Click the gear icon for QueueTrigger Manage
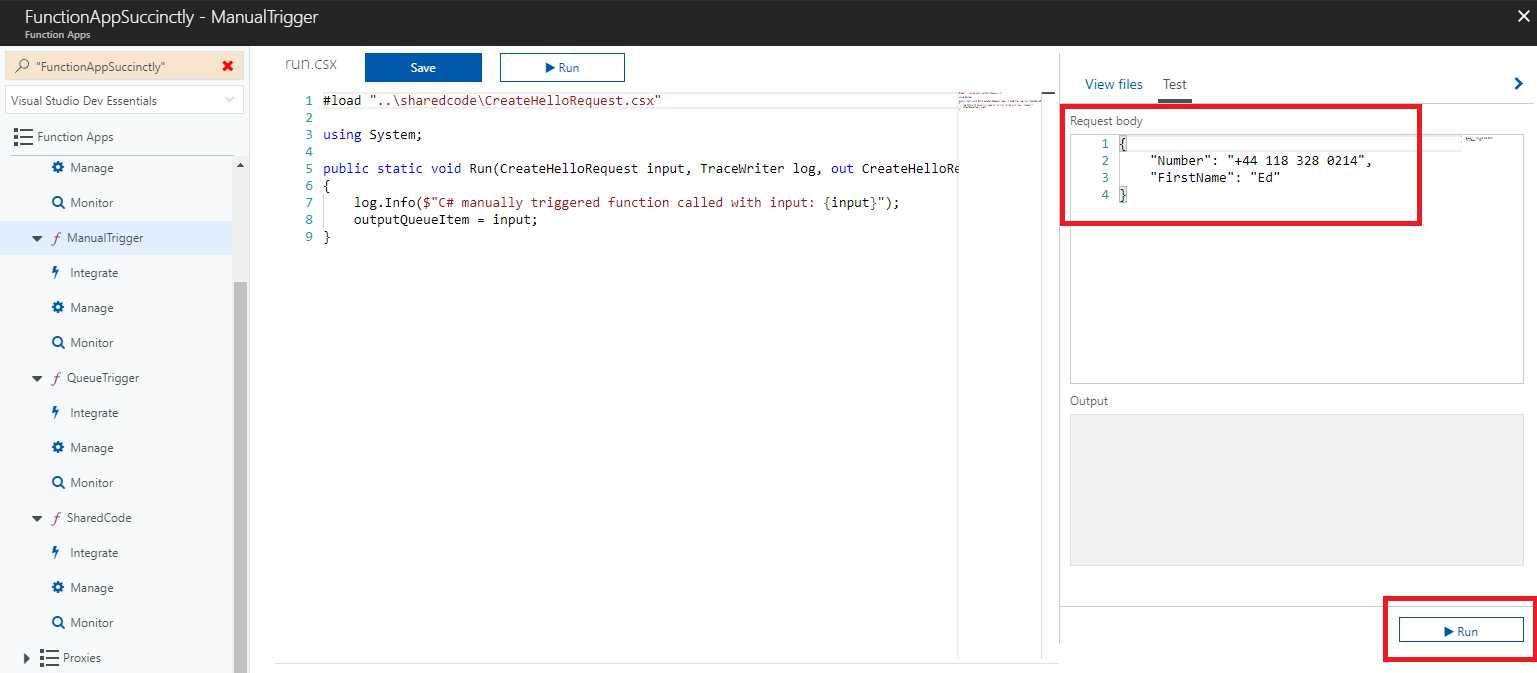The height and width of the screenshot is (673, 1537). click(x=57, y=447)
